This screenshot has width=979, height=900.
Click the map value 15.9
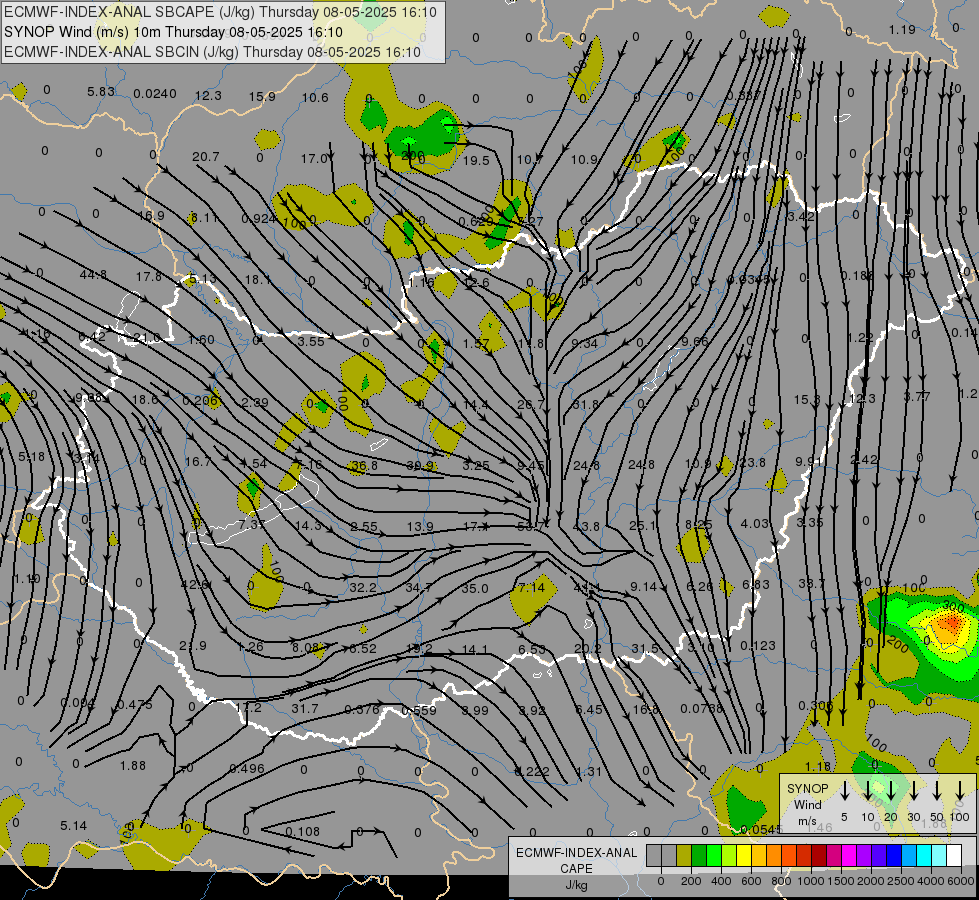(262, 96)
